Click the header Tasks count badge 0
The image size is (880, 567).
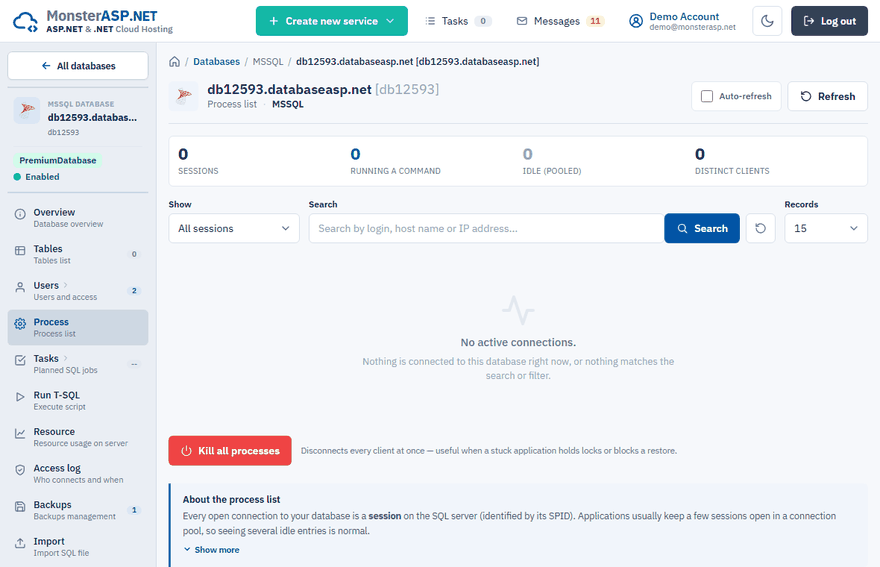click(x=483, y=21)
